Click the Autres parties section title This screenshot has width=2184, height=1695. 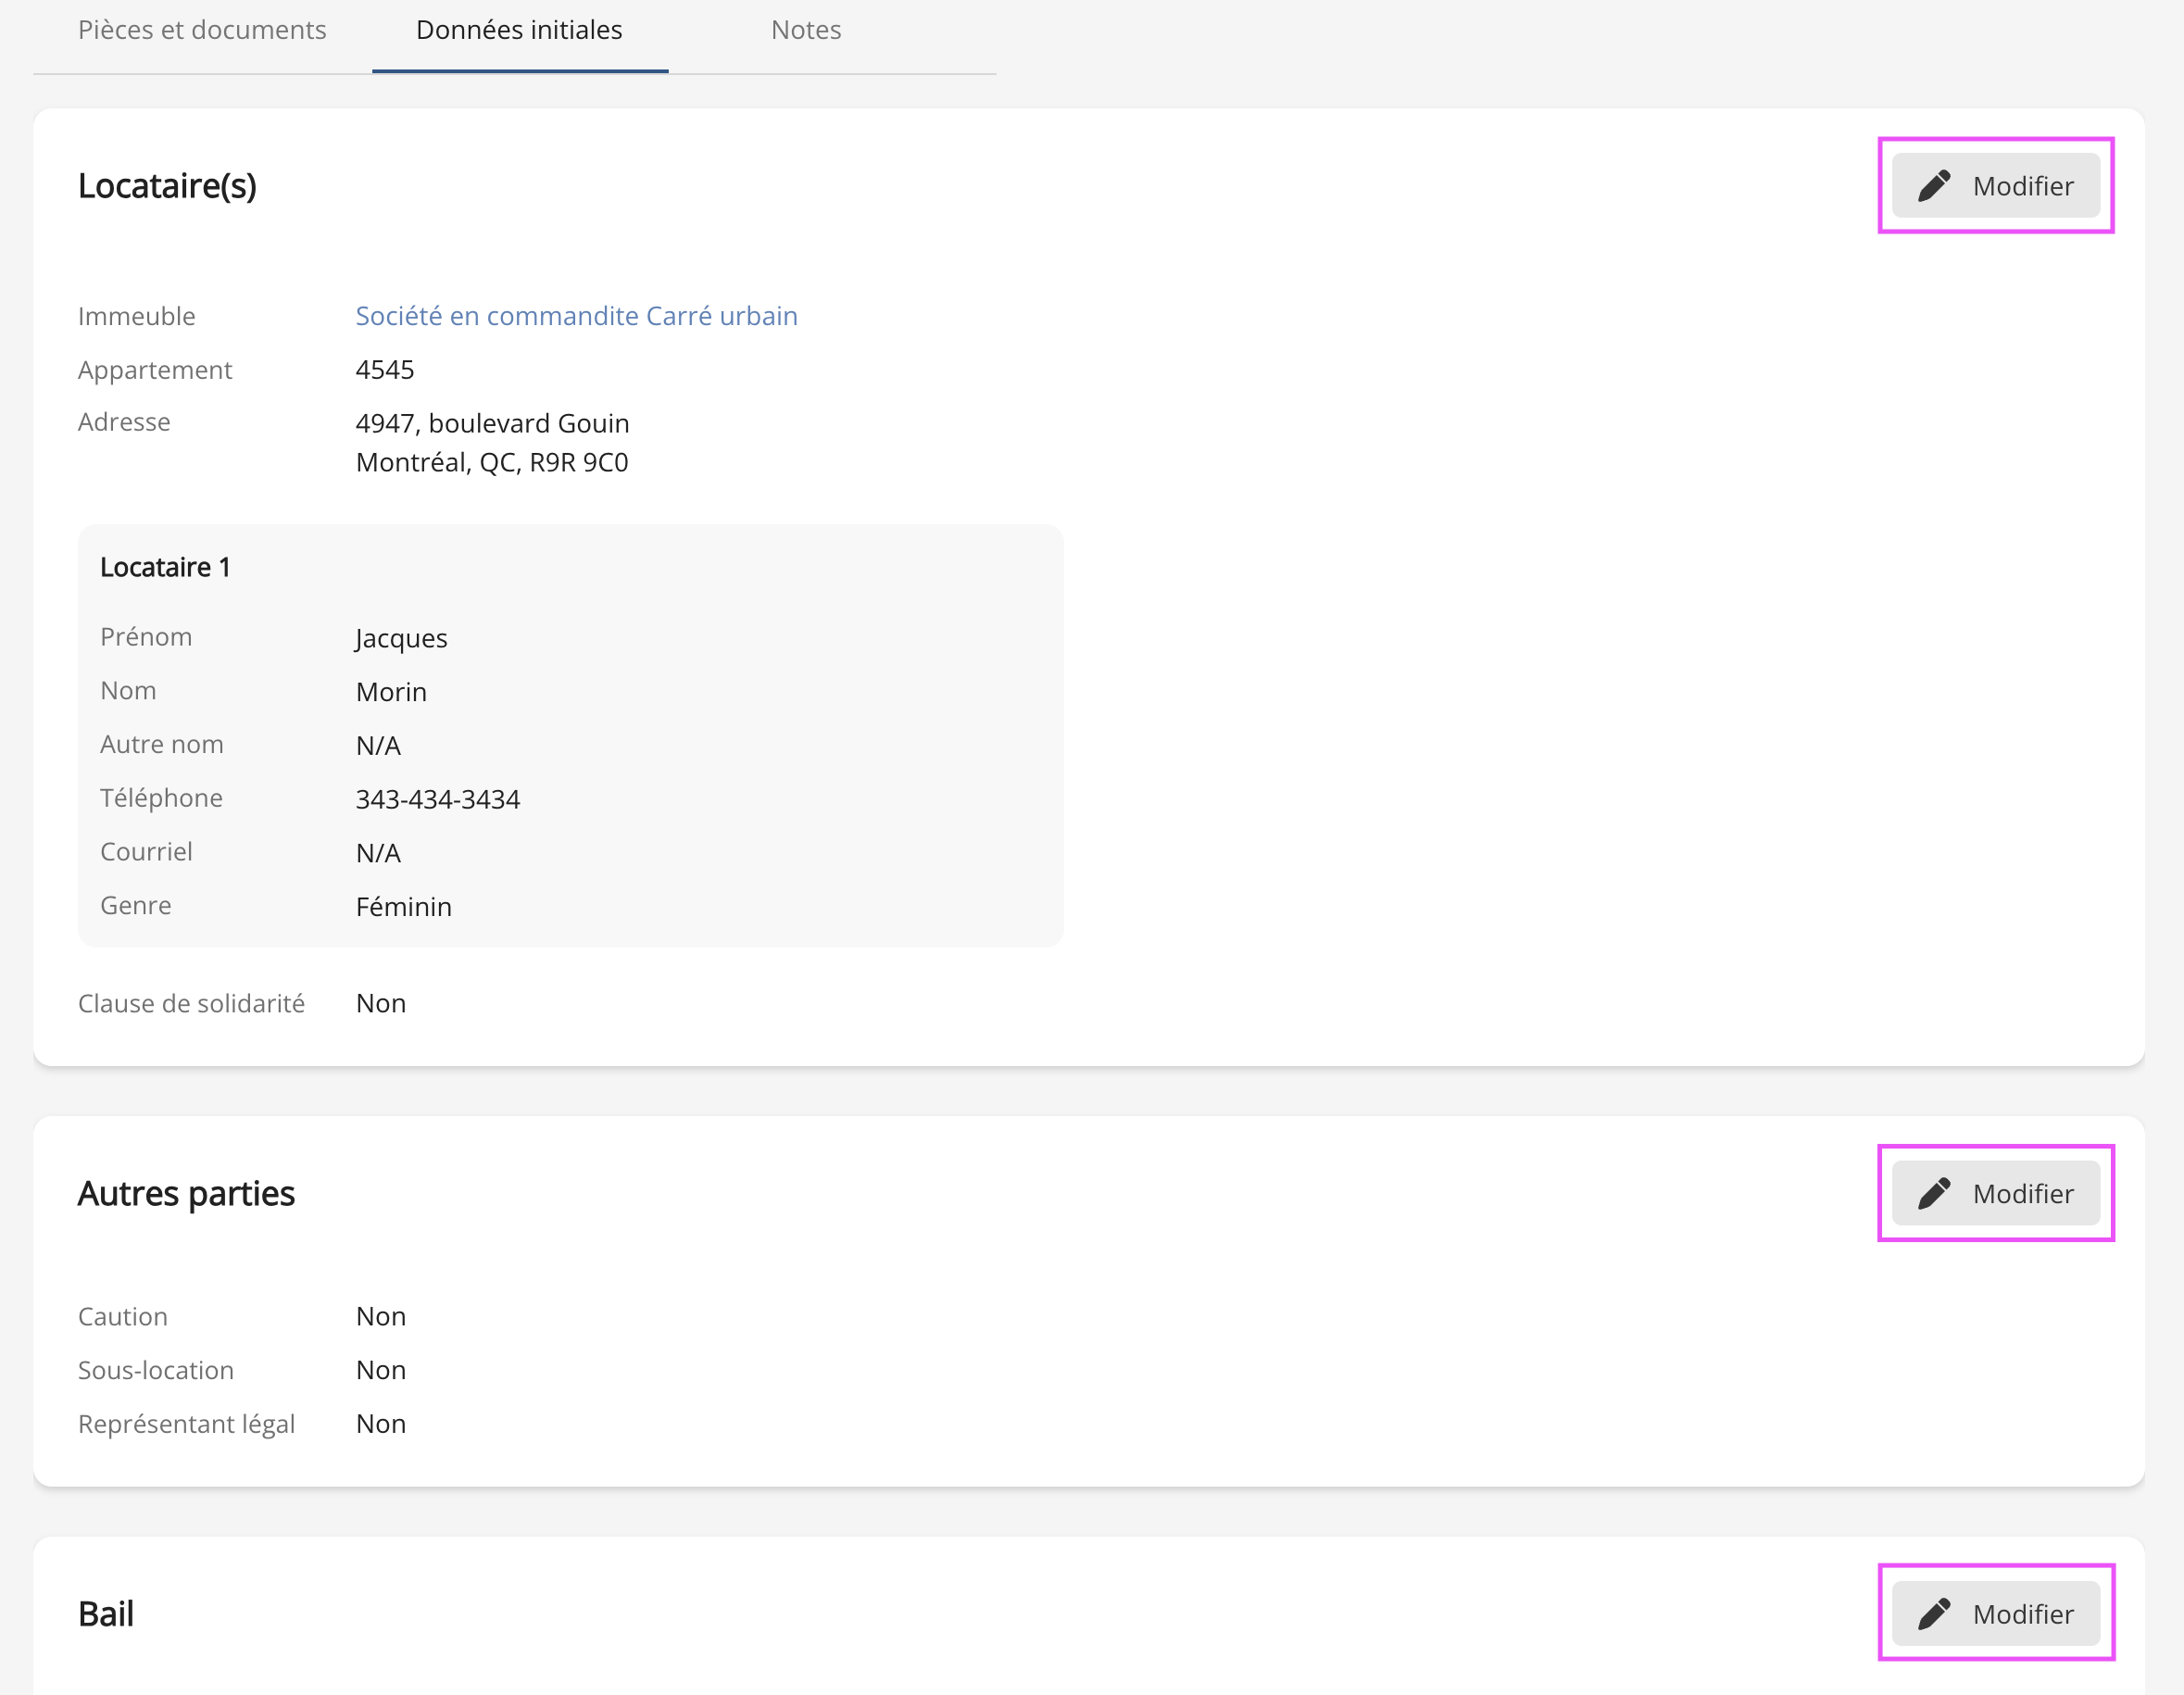coord(186,1193)
